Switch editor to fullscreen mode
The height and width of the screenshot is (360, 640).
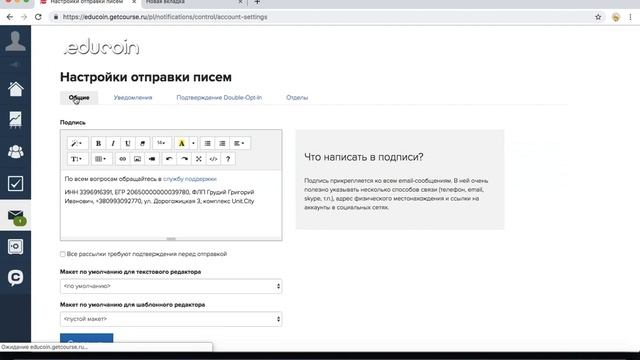click(198, 159)
